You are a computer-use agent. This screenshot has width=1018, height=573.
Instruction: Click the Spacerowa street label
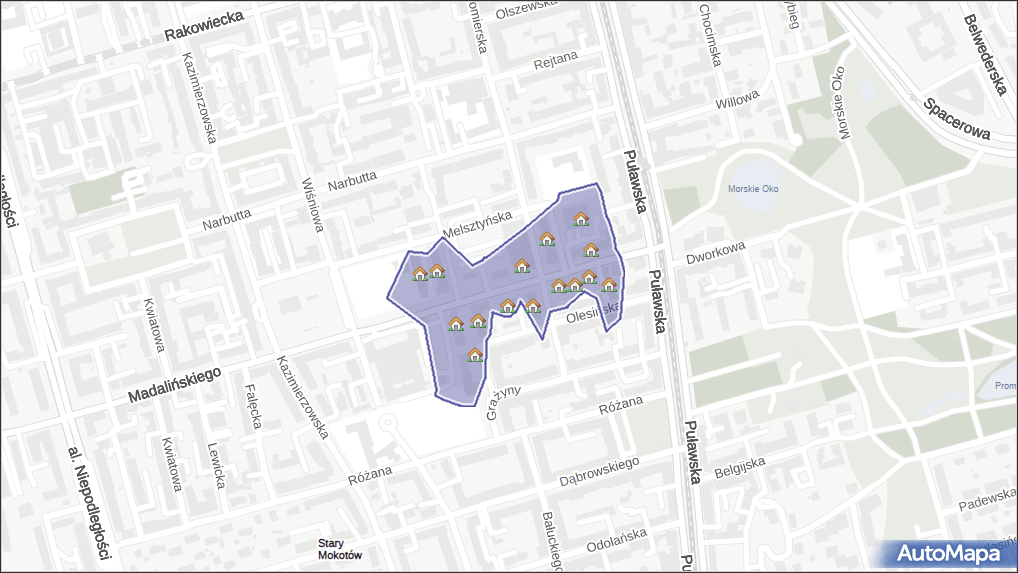tap(958, 119)
